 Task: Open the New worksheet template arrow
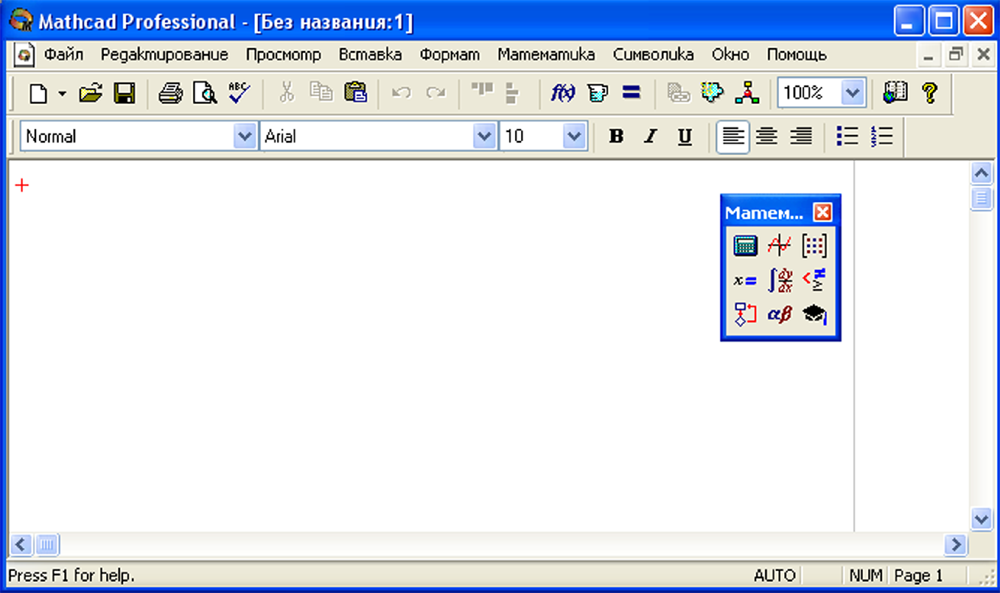point(62,94)
